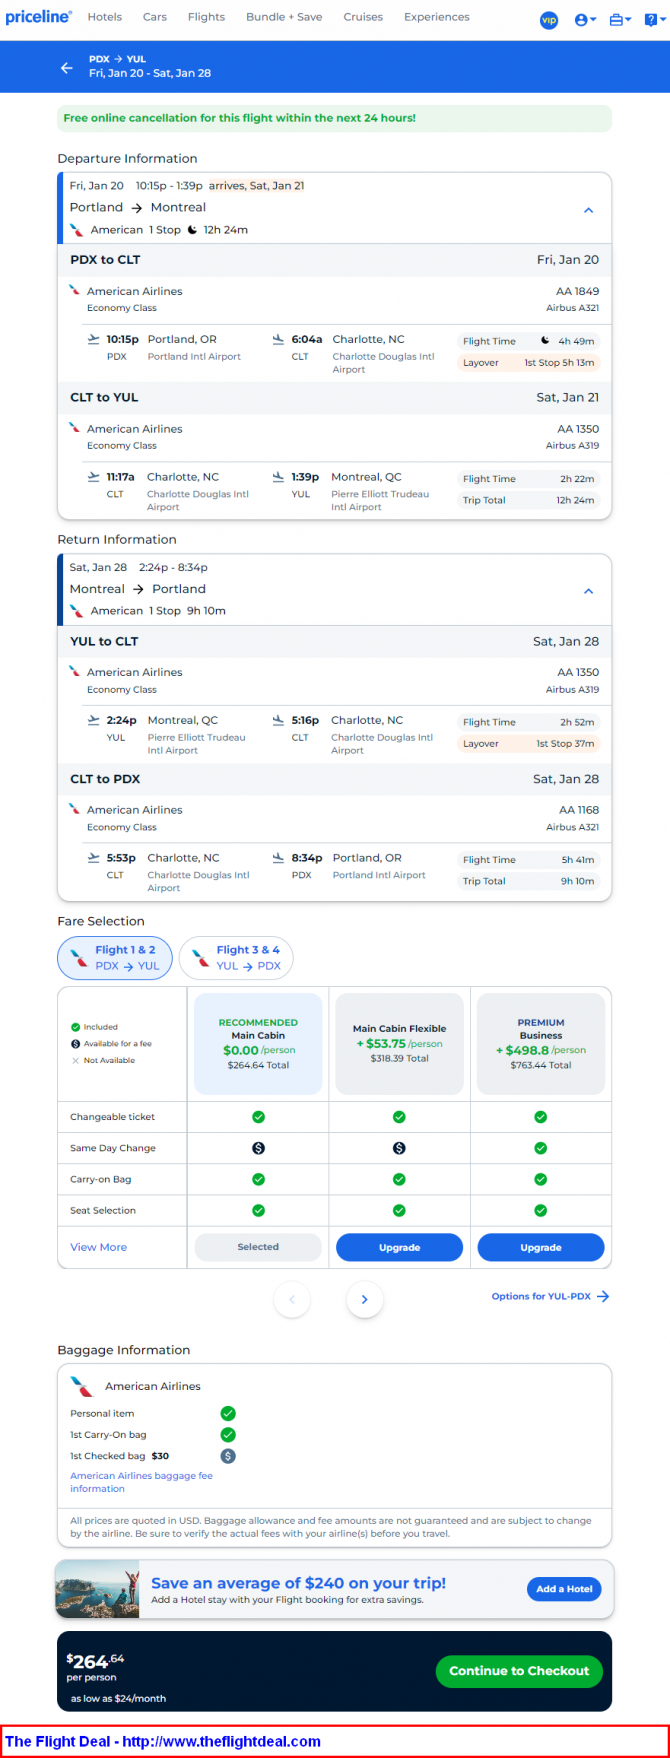Screen dimensions: 670x1758
Task: Open the trips briefcase icon menu
Action: (620, 20)
